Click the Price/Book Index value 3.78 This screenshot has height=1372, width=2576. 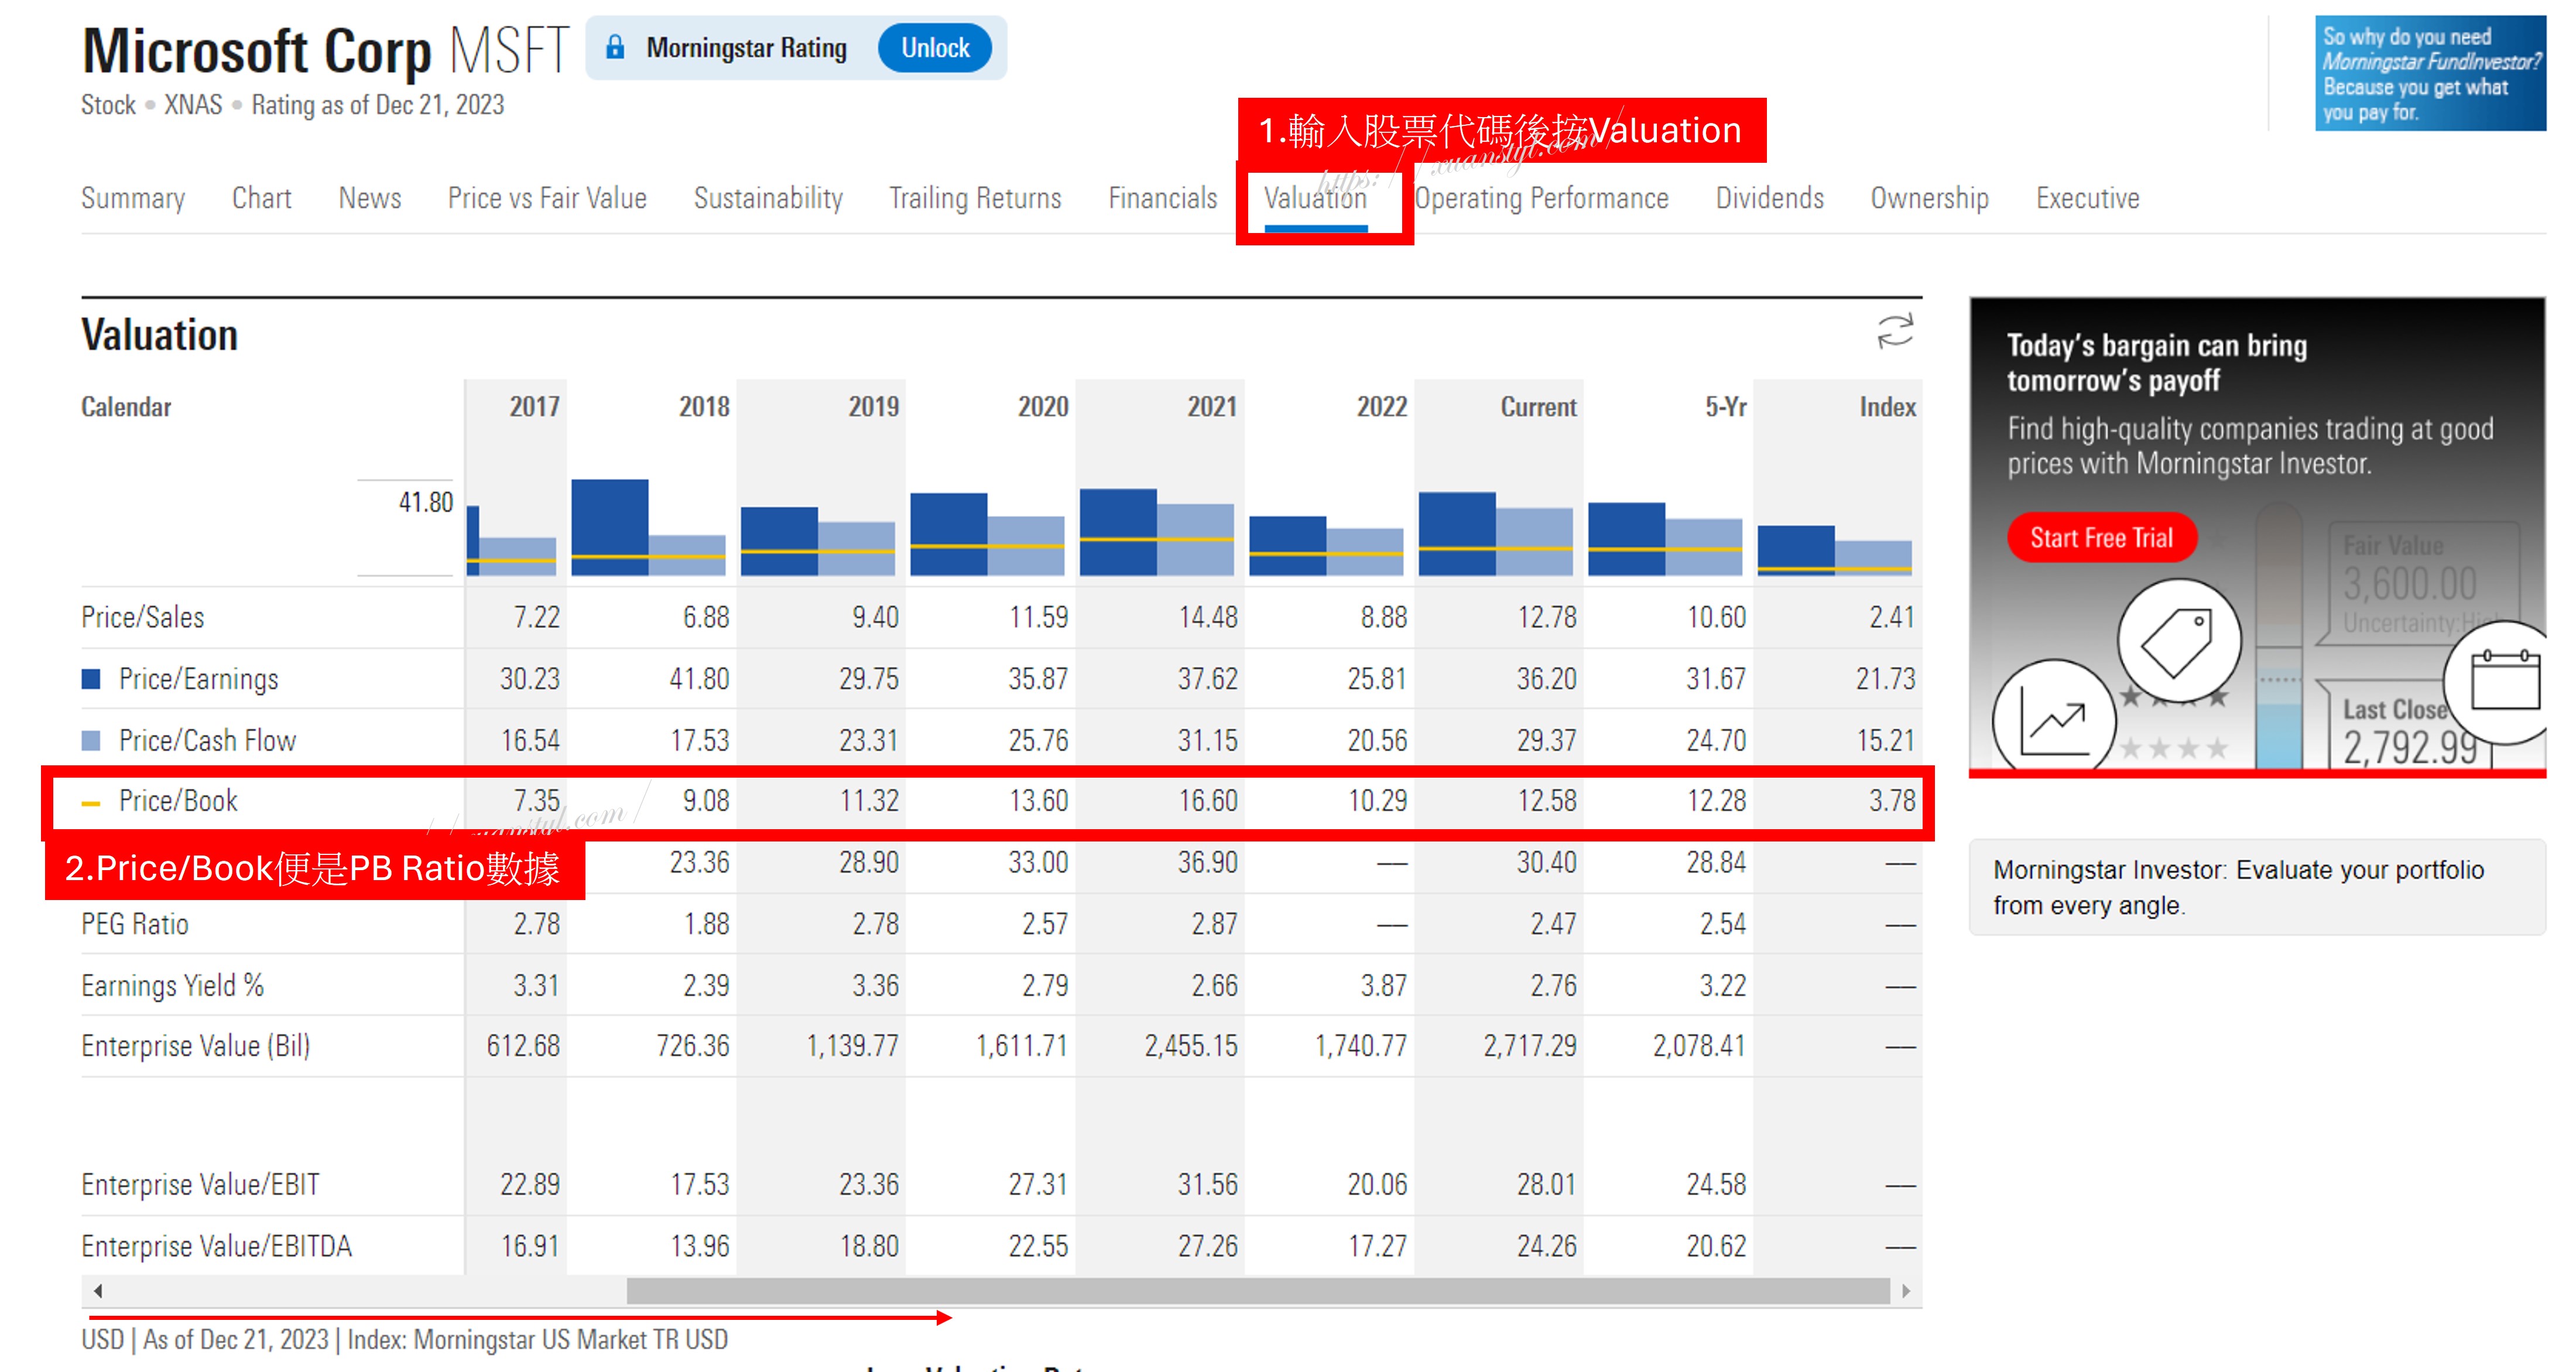[1892, 801]
